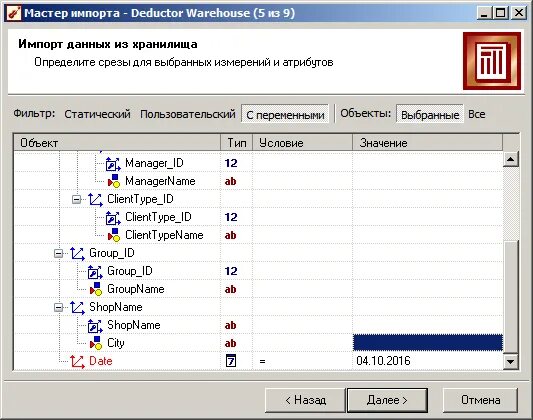This screenshot has height=420, width=533.
Task: Collapse the ClientType_ID tree node
Action: (x=76, y=199)
